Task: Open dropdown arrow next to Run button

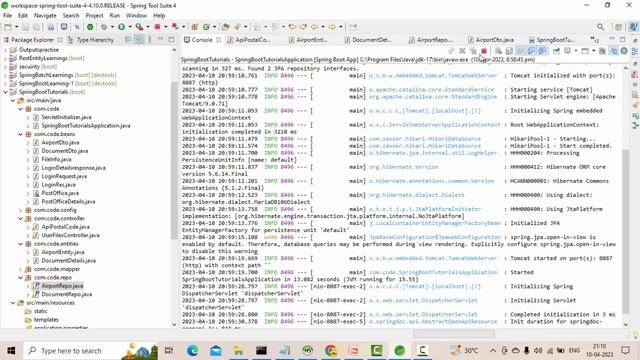Action: (130, 27)
